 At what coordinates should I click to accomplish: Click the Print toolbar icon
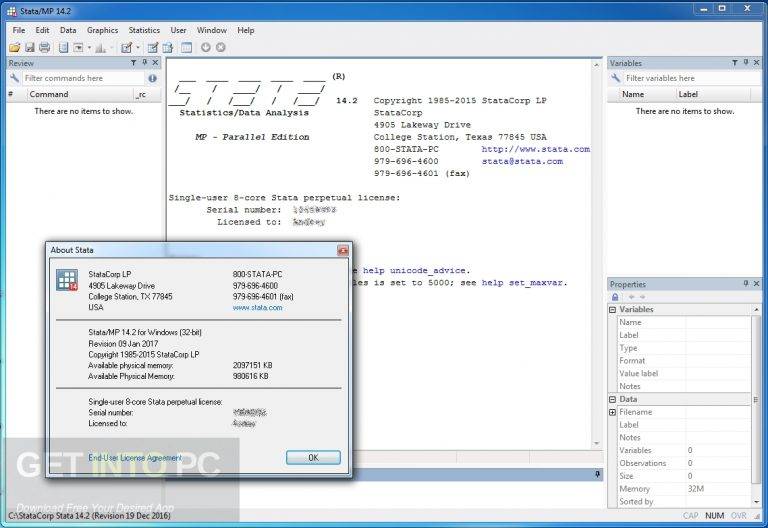(45, 48)
